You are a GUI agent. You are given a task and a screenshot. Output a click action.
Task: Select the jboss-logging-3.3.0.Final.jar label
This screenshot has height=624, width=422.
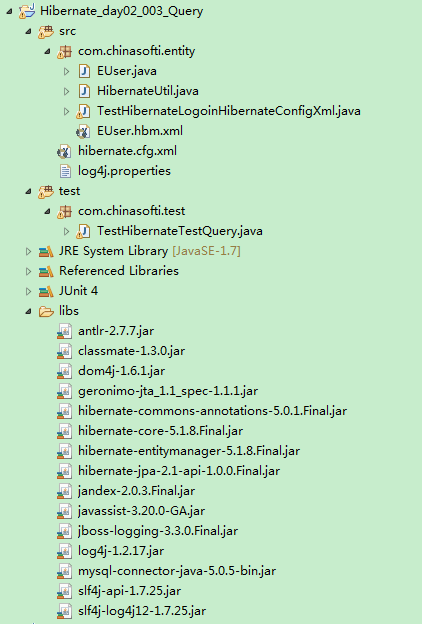pos(158,531)
